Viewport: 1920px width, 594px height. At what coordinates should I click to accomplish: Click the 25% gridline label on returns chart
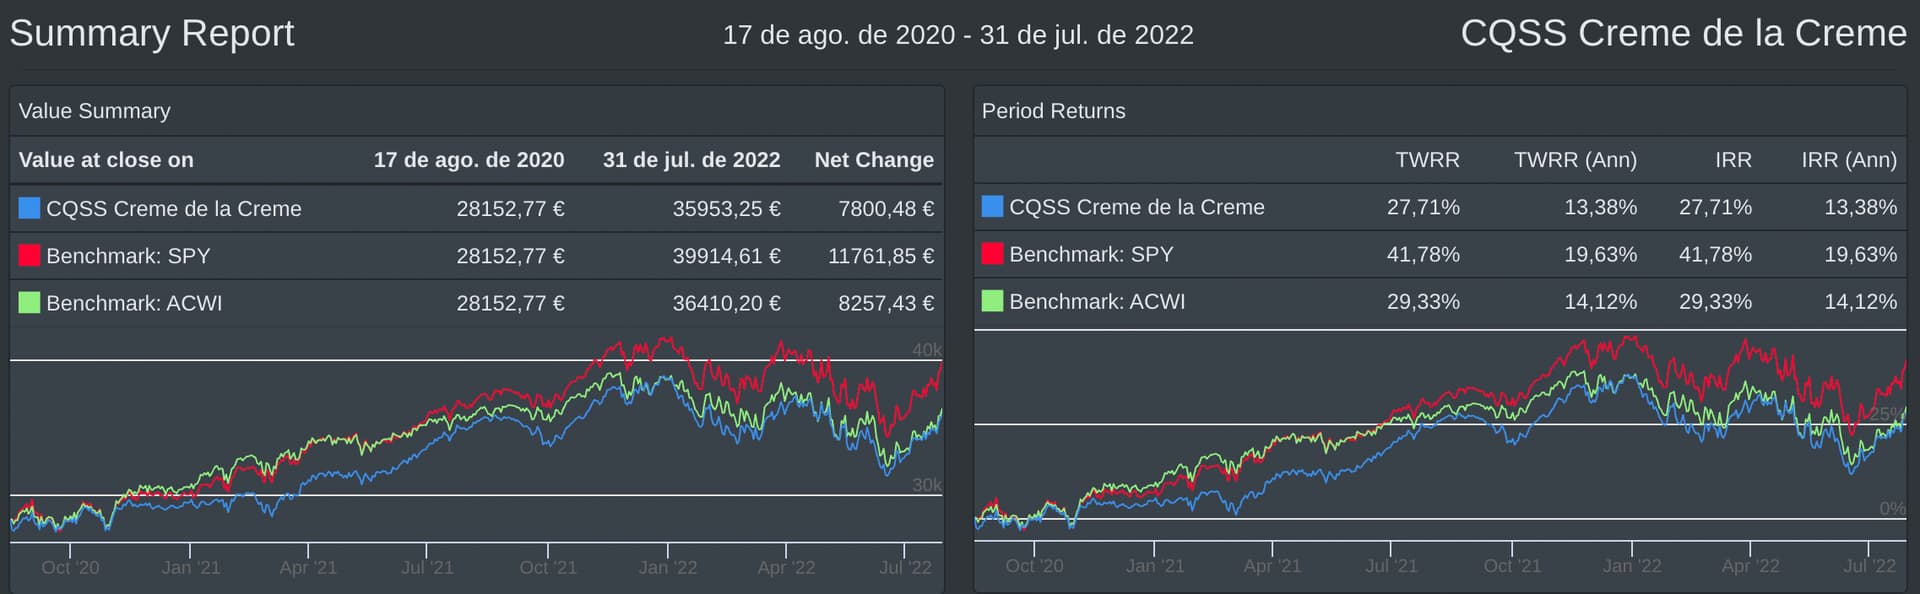1888,414
